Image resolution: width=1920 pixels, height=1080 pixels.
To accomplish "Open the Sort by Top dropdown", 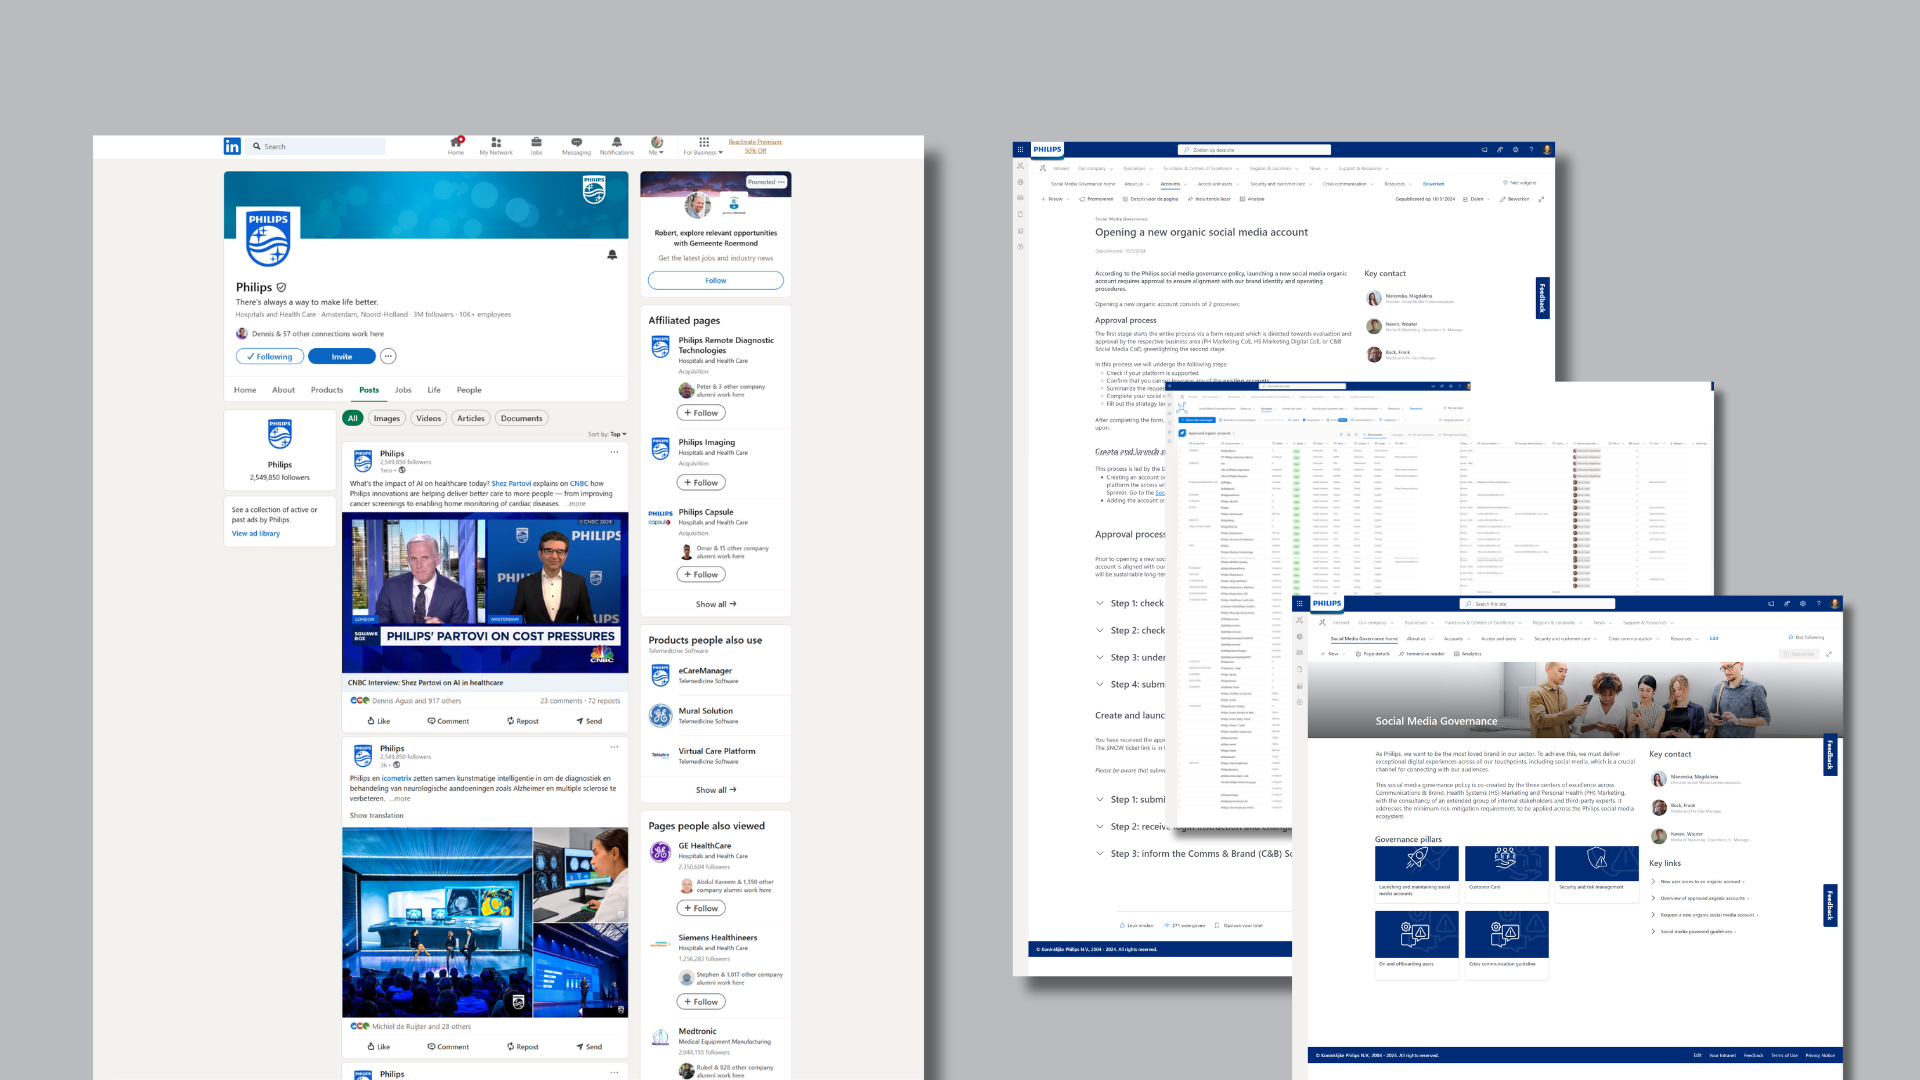I will (x=607, y=434).
